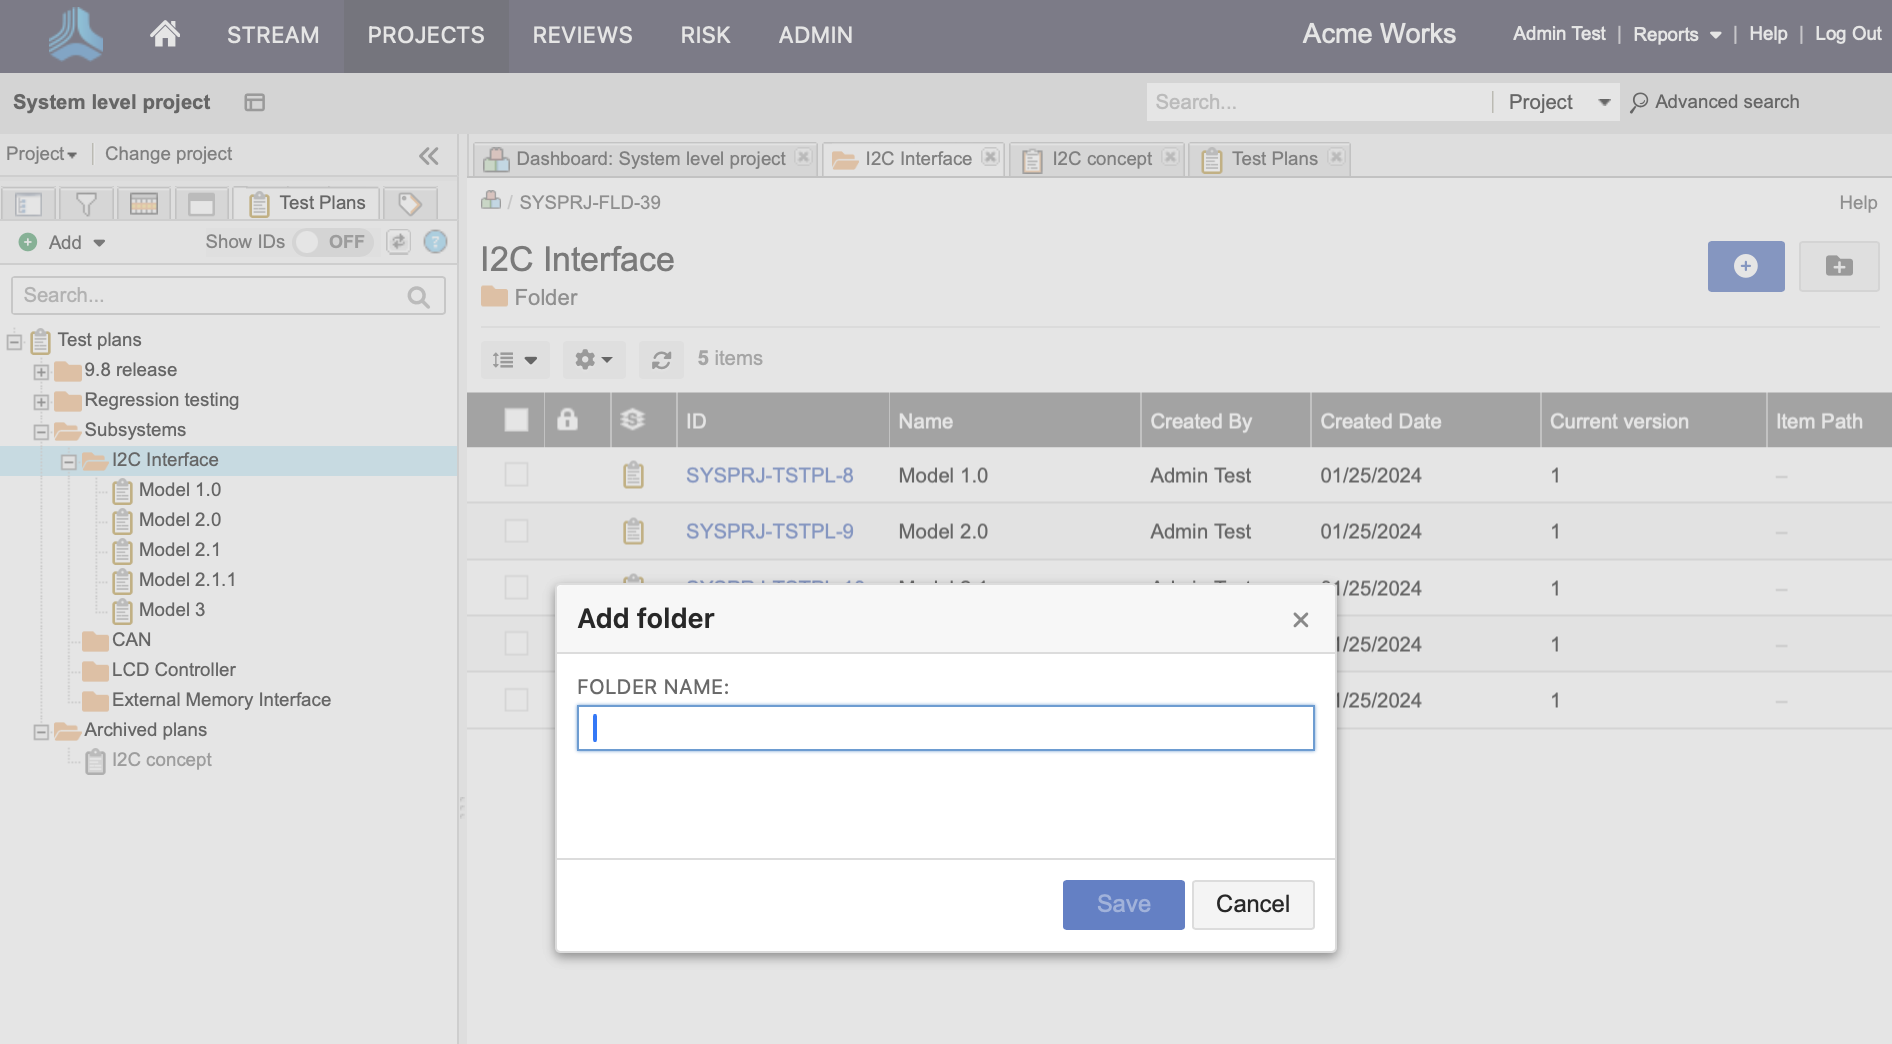
Task: Click the Jama logo icon
Action: pyautogui.click(x=76, y=34)
